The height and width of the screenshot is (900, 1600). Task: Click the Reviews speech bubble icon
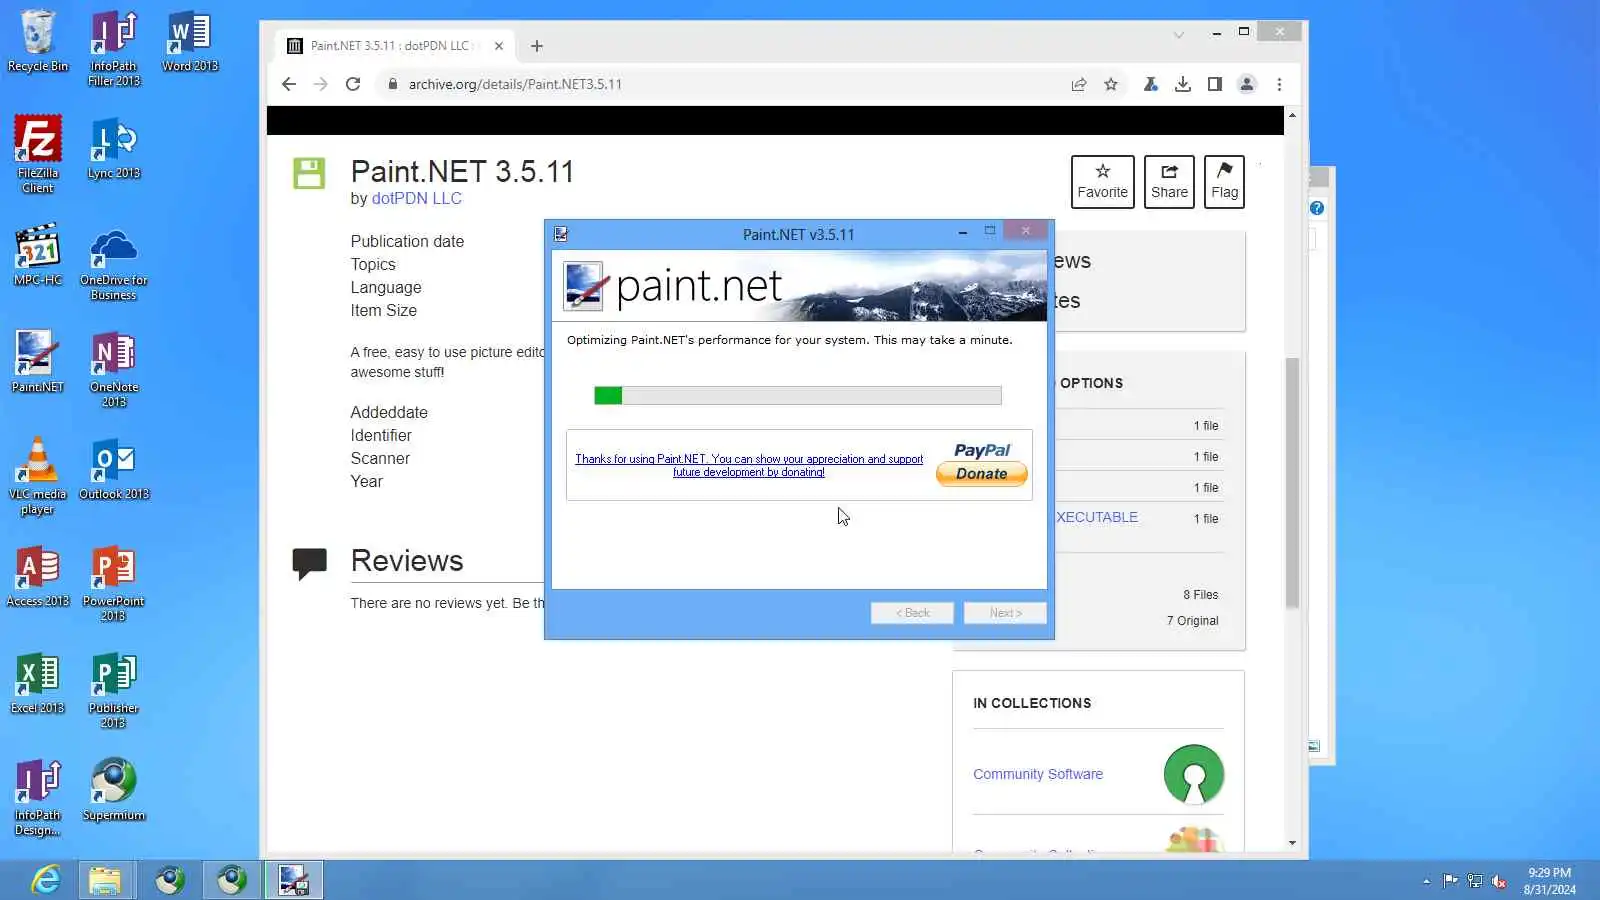[x=309, y=563]
